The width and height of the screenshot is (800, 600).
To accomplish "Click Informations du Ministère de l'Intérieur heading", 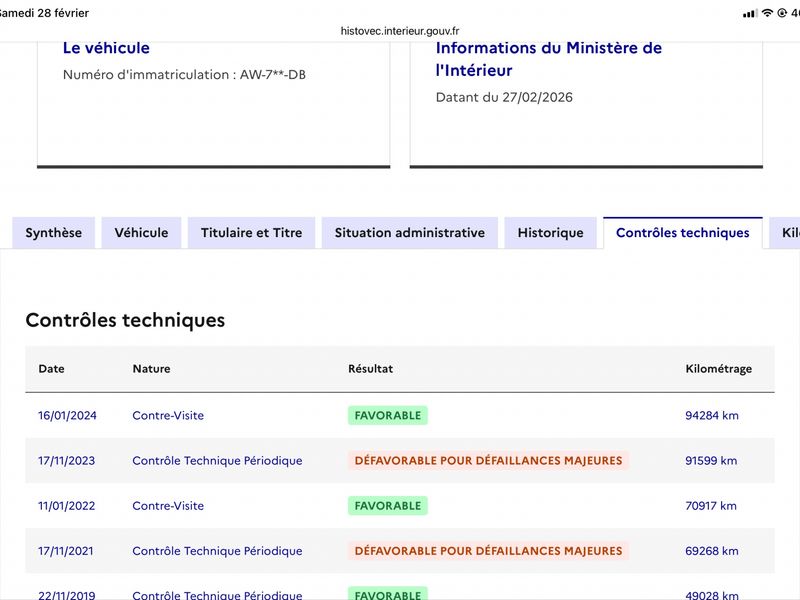I will [548, 59].
